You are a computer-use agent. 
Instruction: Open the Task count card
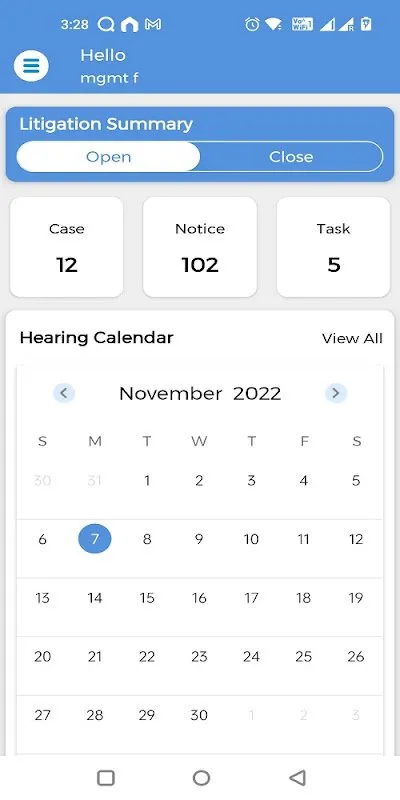(334, 247)
